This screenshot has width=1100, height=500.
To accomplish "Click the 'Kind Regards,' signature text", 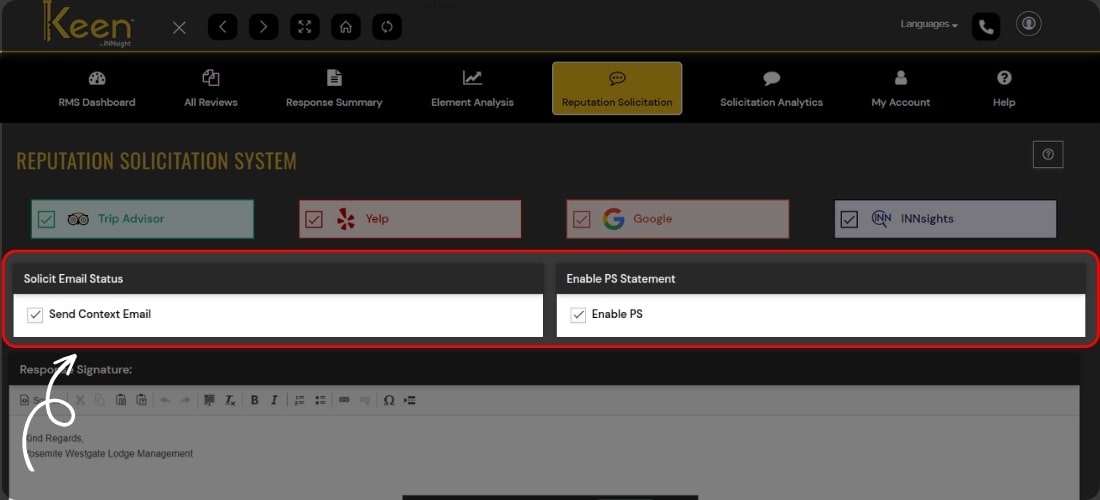I will [53, 438].
